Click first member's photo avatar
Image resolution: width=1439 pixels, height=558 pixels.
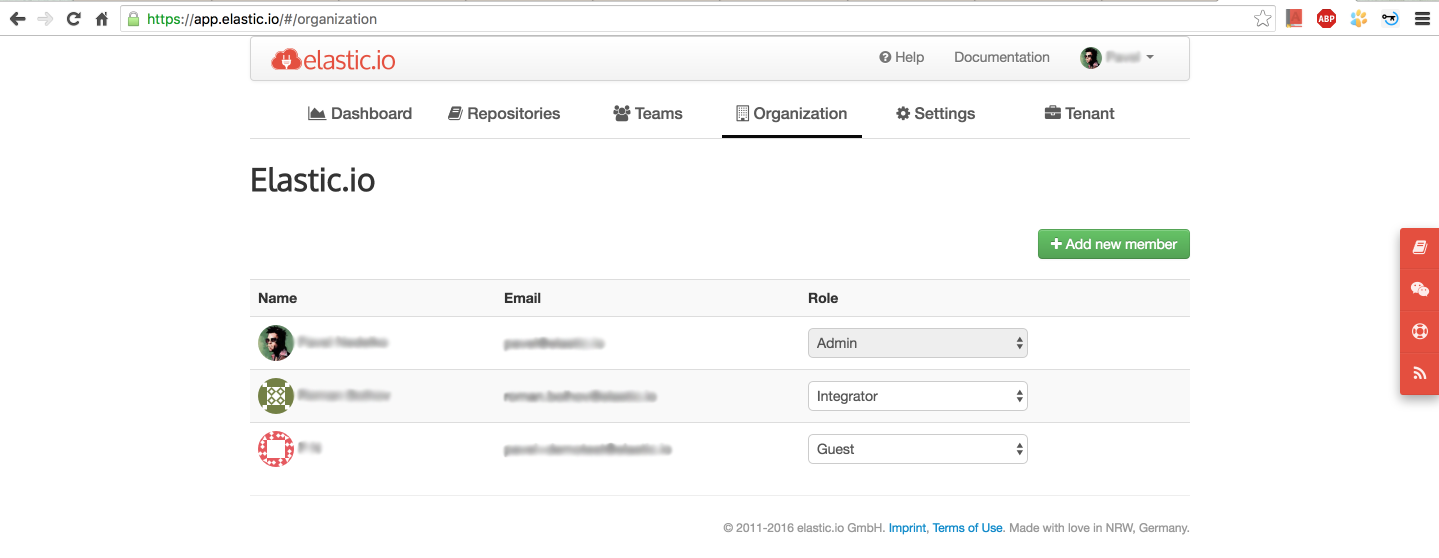click(276, 343)
